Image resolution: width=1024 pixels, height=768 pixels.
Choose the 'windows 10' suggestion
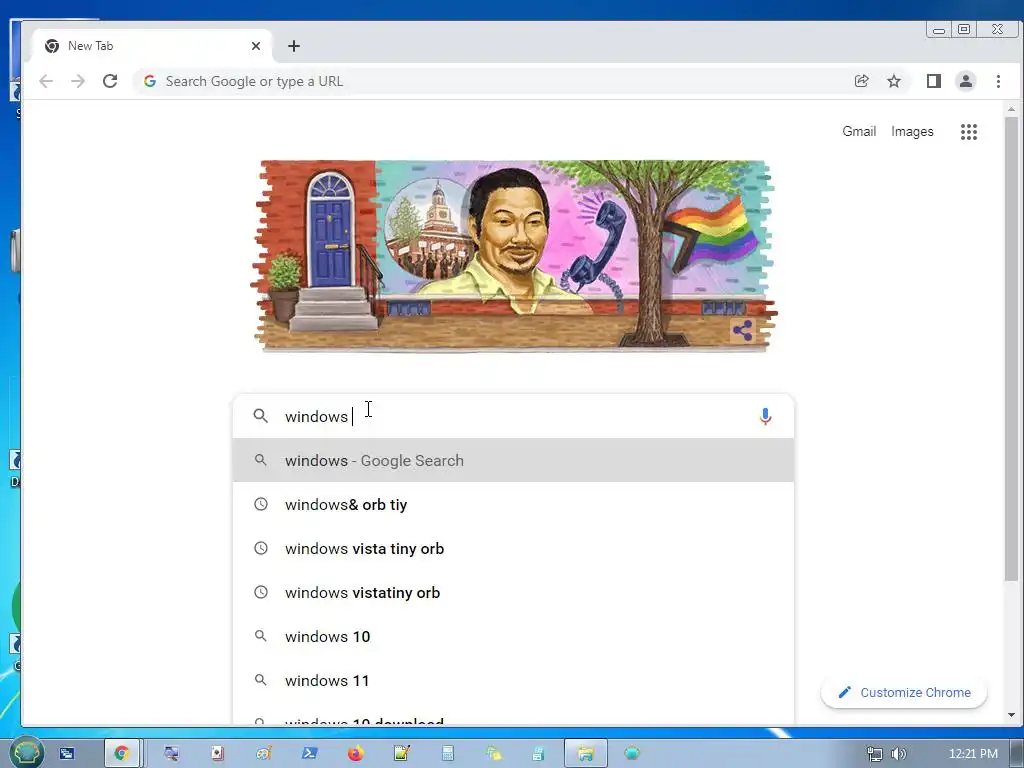[513, 636]
